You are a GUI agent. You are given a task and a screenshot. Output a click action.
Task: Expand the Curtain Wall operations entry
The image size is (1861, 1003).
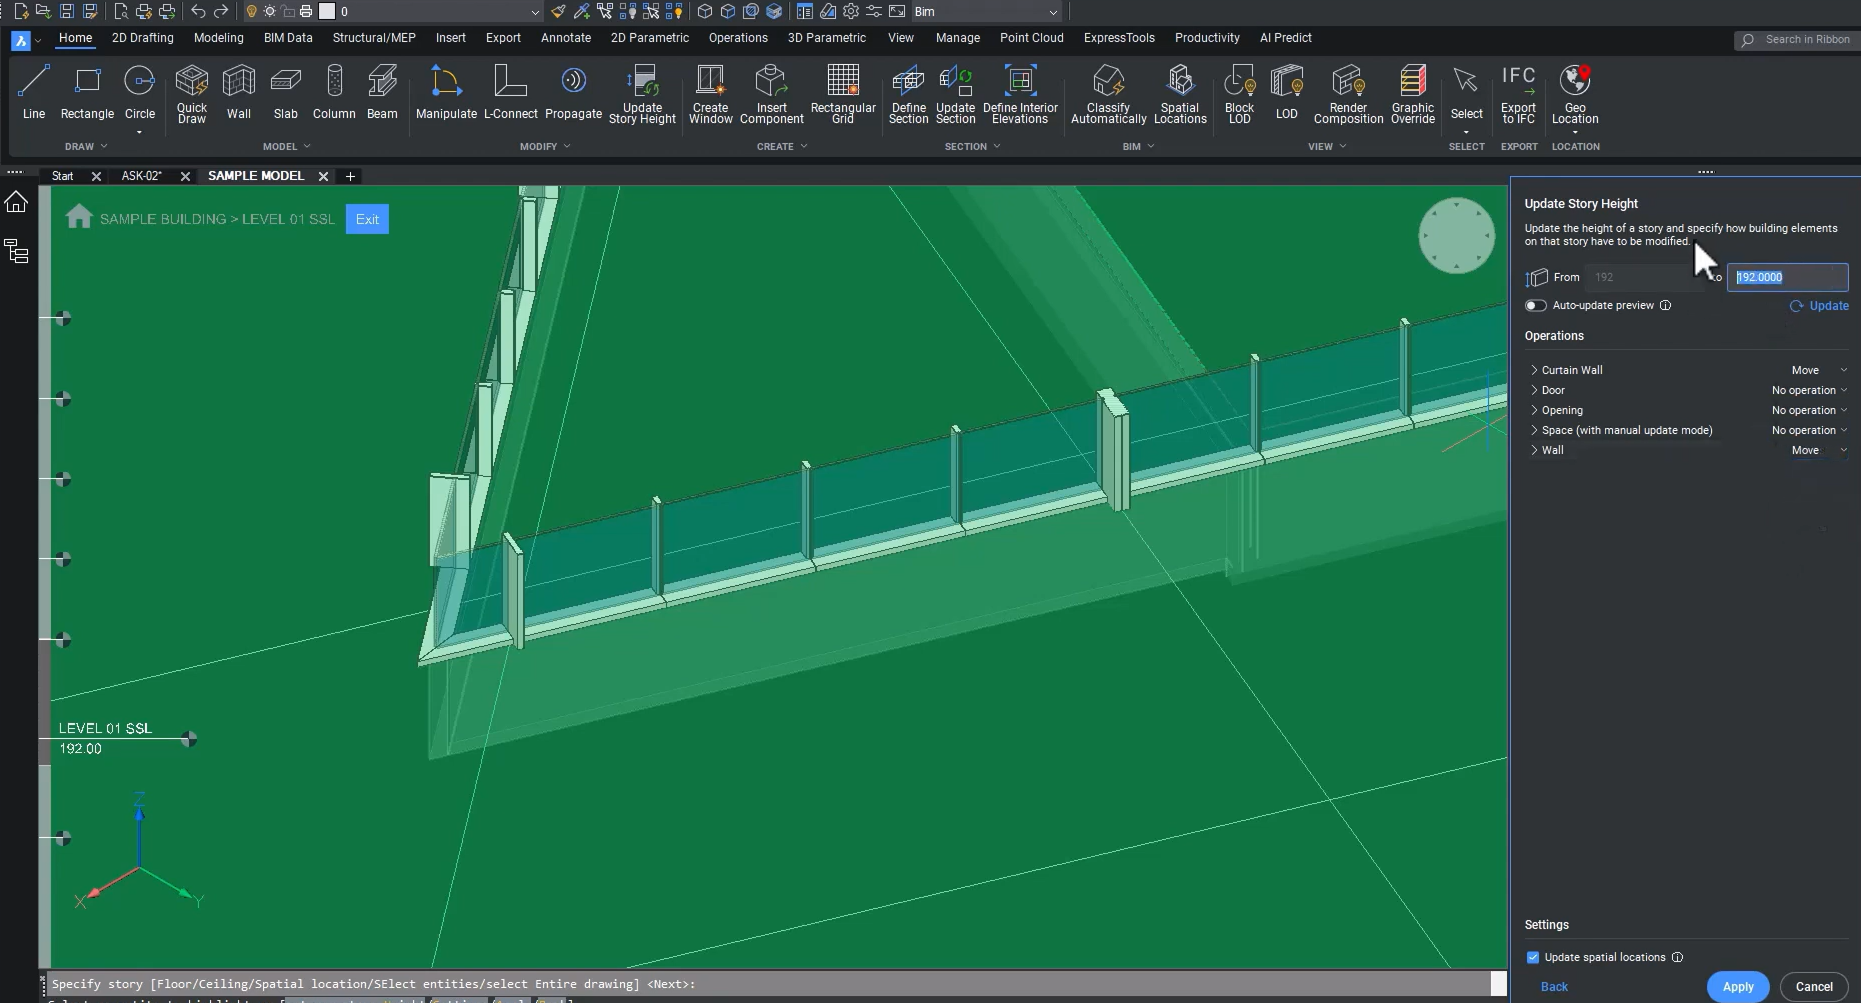coord(1534,370)
